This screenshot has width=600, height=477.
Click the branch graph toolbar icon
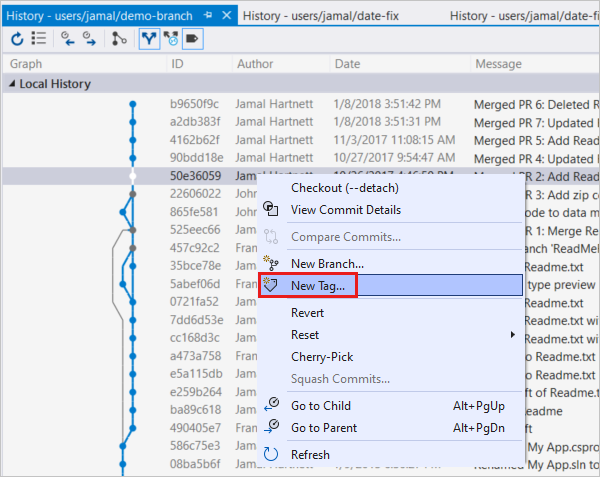point(119,39)
